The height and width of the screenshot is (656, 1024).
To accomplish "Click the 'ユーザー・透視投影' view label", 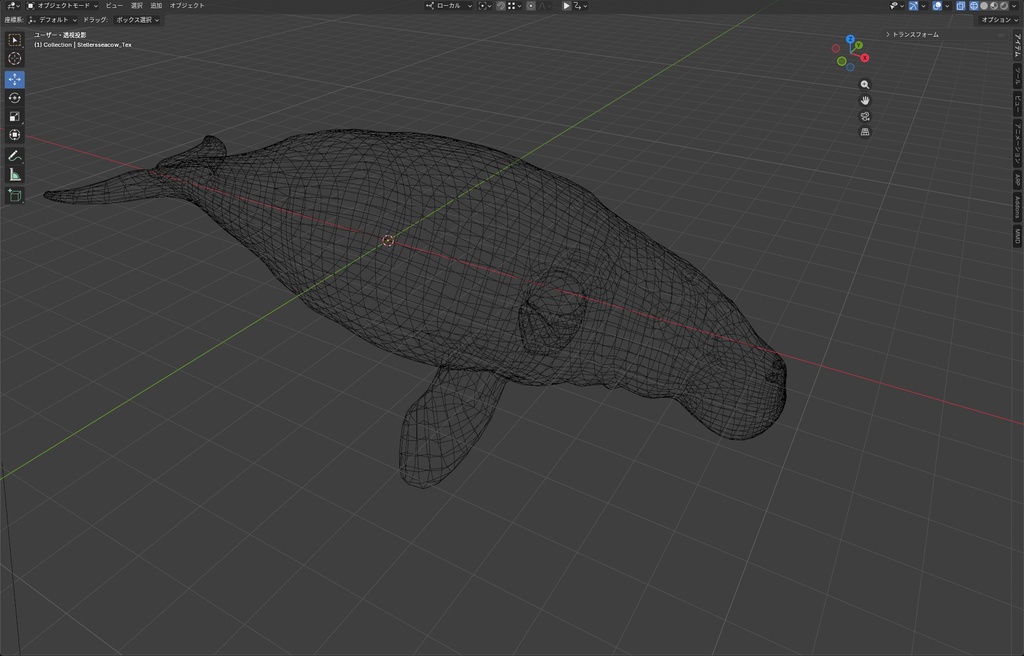I will [x=60, y=35].
